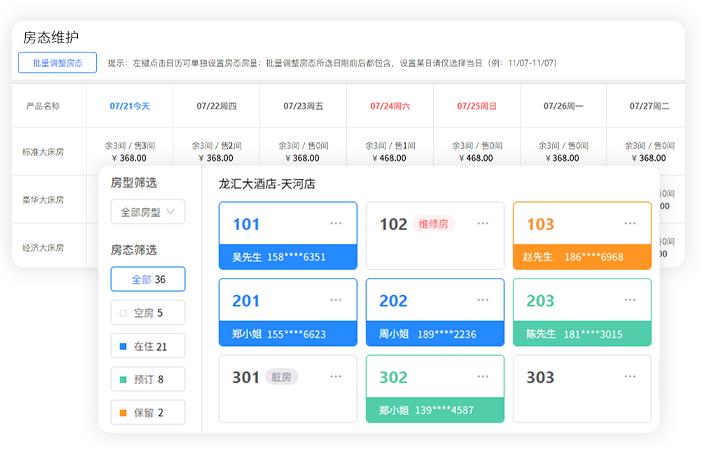Select the 07/21今天 date column header
Image resolution: width=708 pixels, height=449 pixels.
[130, 105]
